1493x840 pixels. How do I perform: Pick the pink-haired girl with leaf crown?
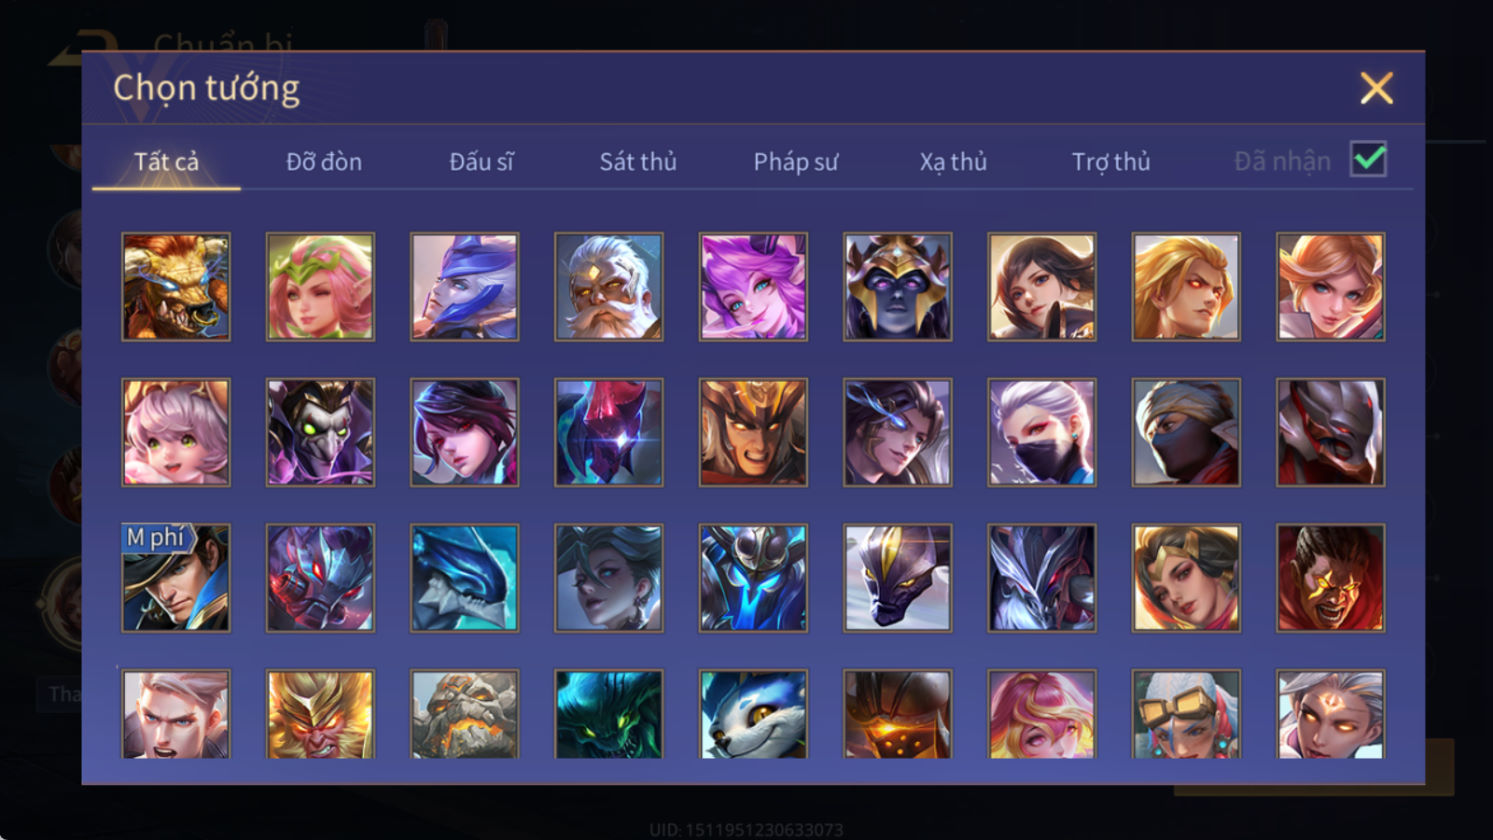coord(320,287)
